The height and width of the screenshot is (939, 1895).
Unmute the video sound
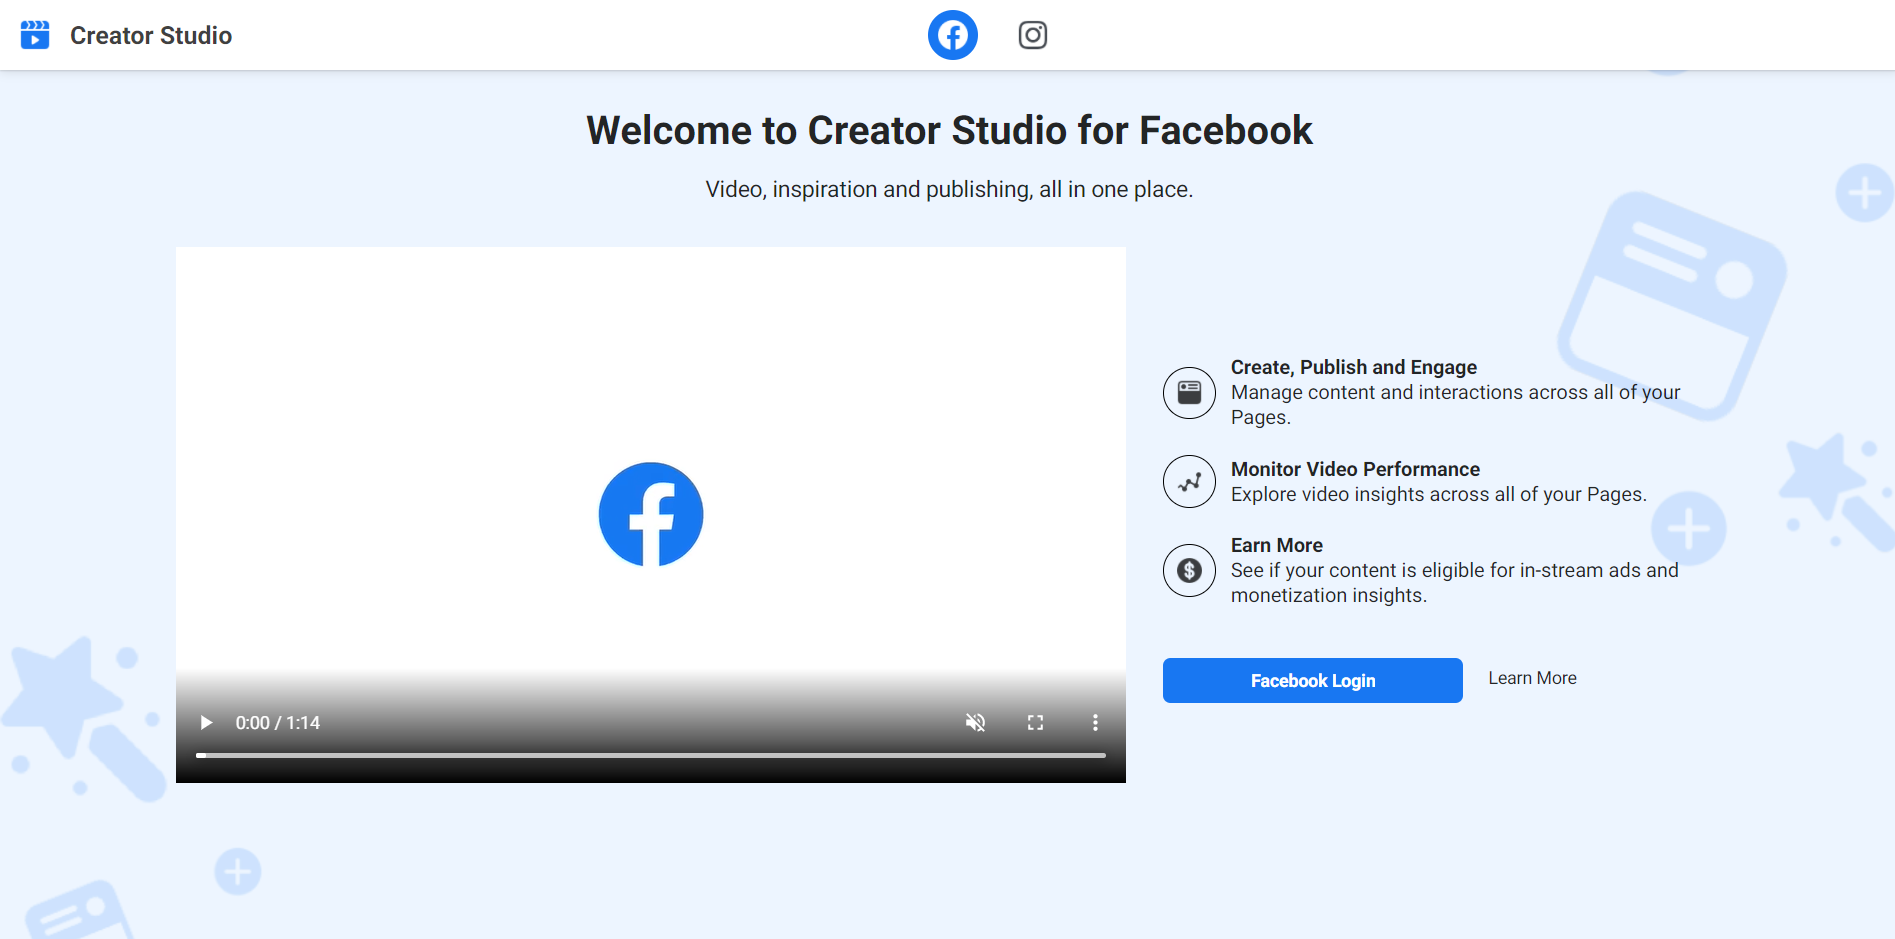(975, 722)
